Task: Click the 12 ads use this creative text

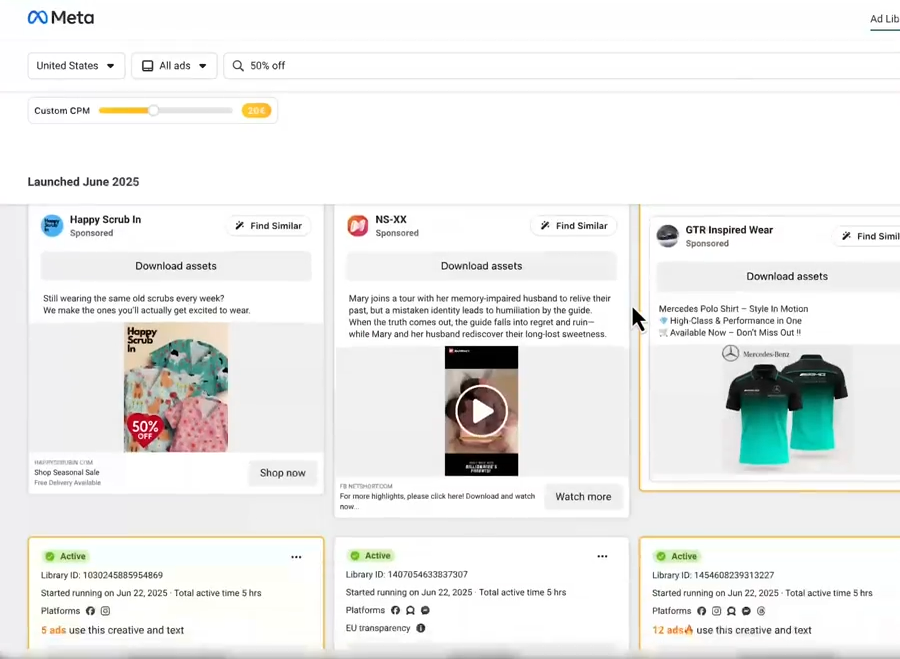Action: pos(732,630)
